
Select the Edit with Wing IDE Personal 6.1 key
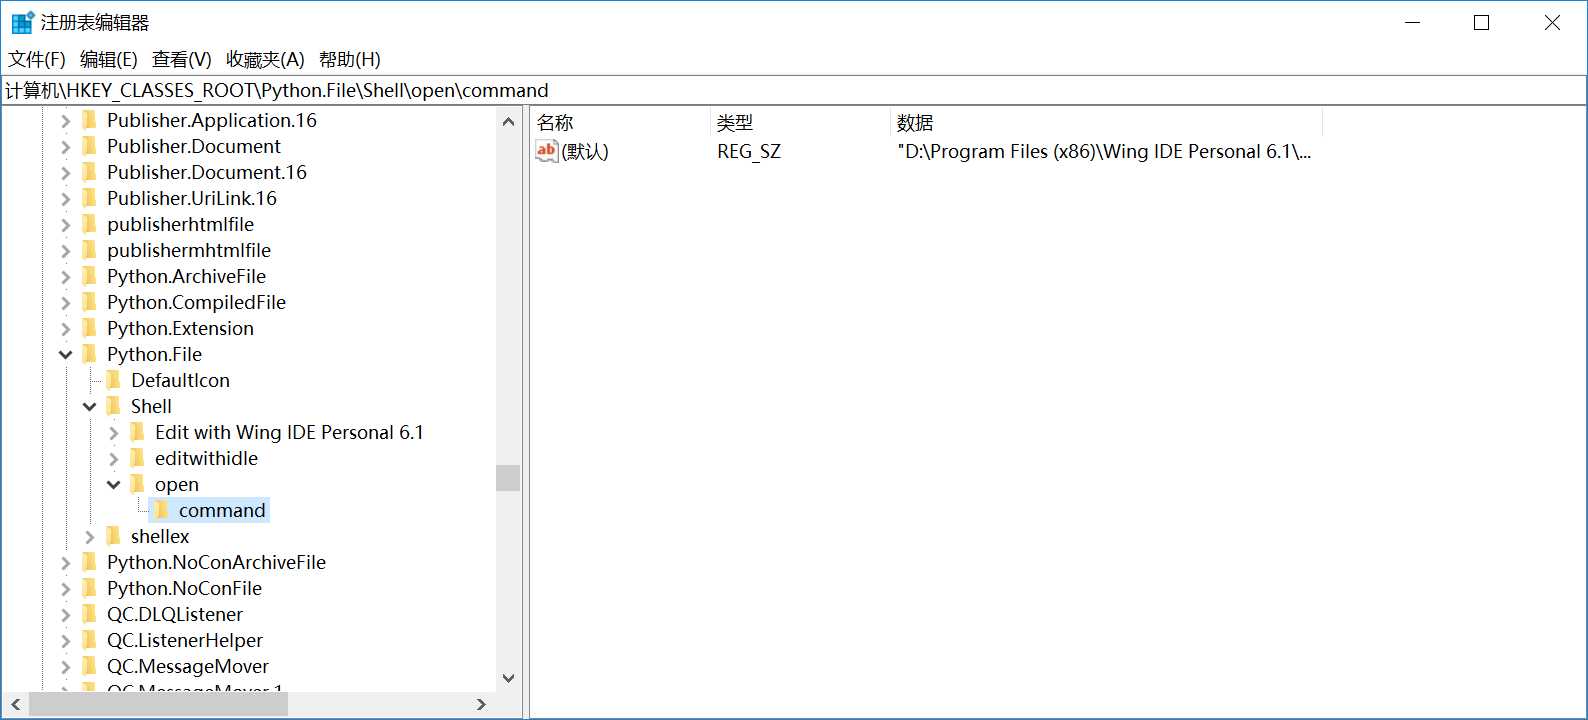coord(289,432)
